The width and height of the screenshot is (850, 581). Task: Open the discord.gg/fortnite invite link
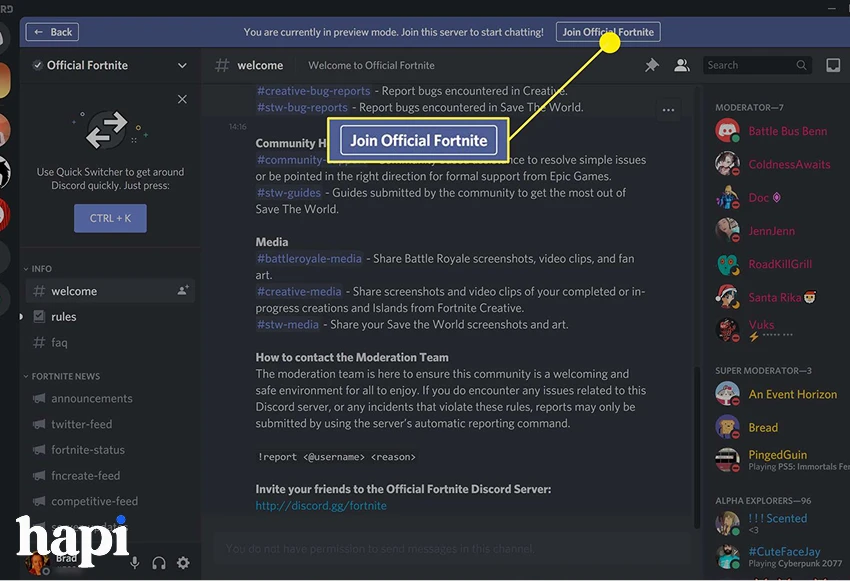pyautogui.click(x=321, y=506)
